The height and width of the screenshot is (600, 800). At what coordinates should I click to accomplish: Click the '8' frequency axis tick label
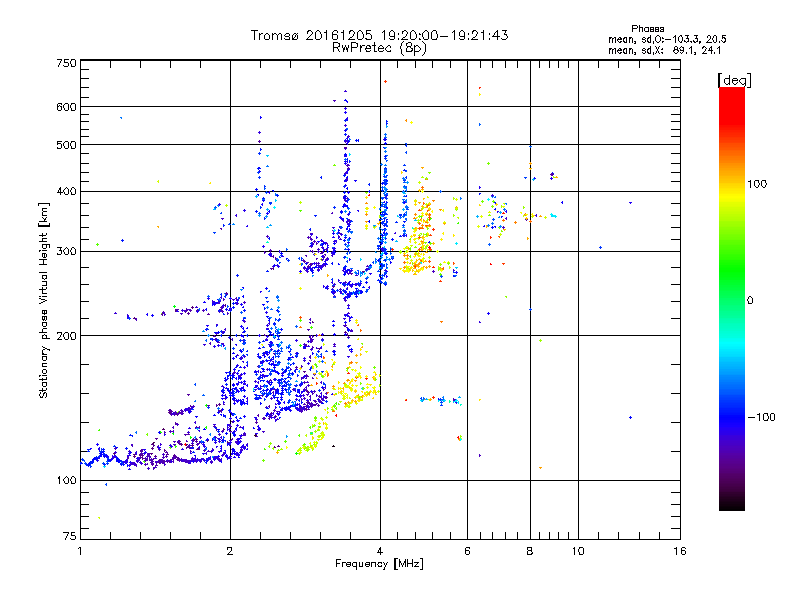(x=530, y=551)
